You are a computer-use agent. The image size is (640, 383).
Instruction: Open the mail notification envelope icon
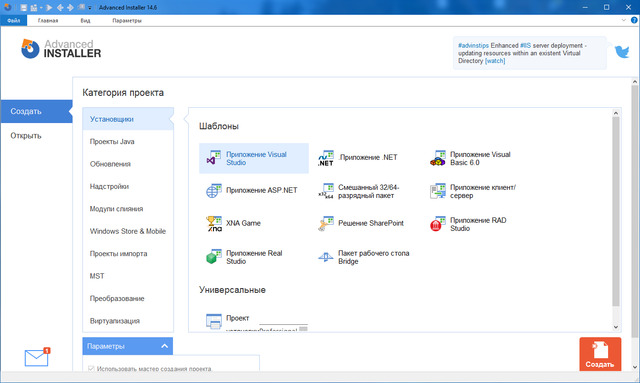point(37,357)
